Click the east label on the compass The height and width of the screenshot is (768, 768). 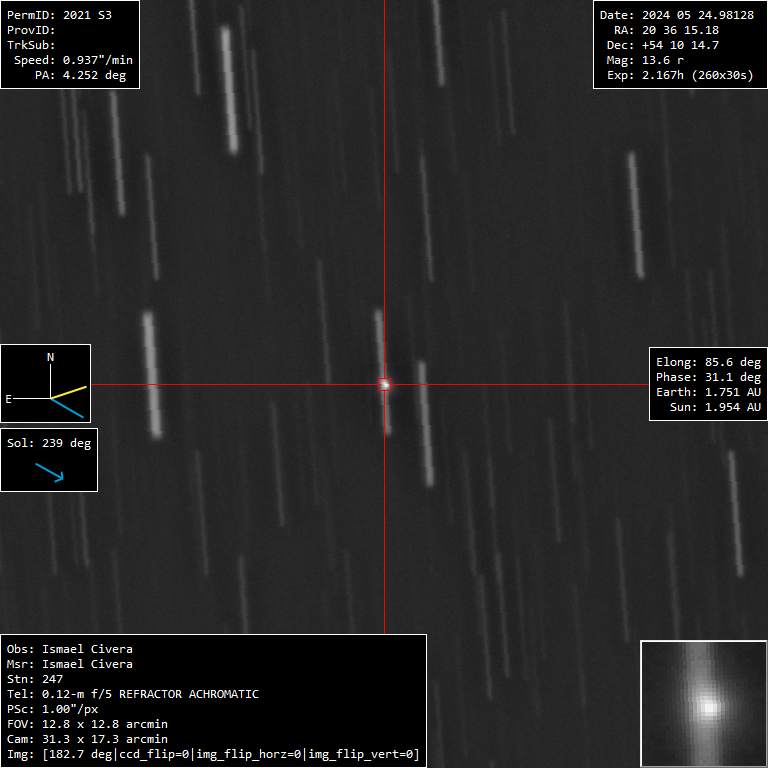[x=9, y=399]
